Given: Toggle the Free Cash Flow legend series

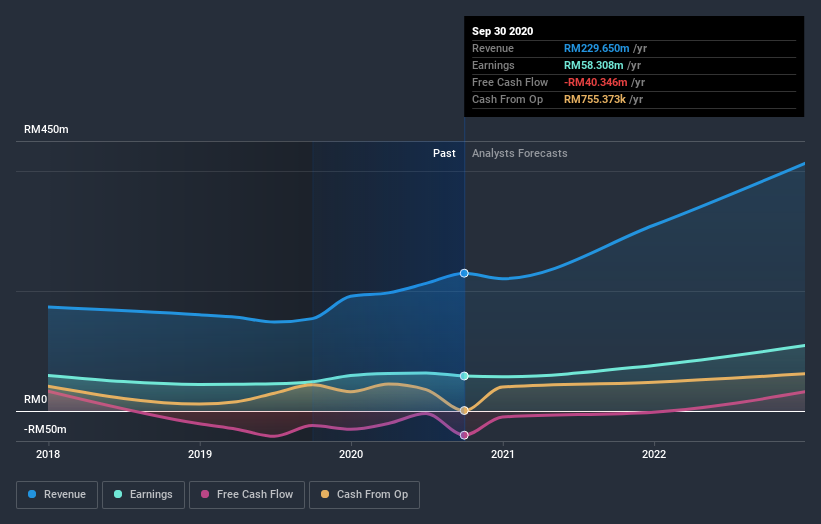Looking at the screenshot, I should coord(247,495).
